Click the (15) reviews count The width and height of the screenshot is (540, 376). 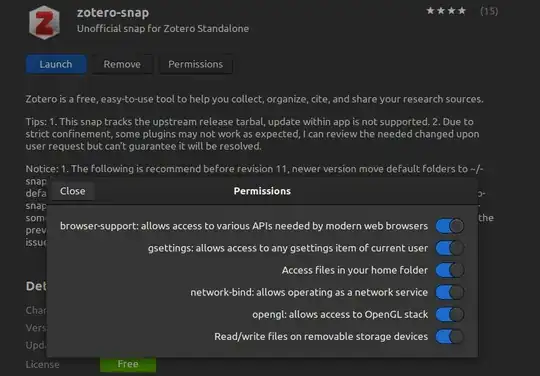coord(489,11)
